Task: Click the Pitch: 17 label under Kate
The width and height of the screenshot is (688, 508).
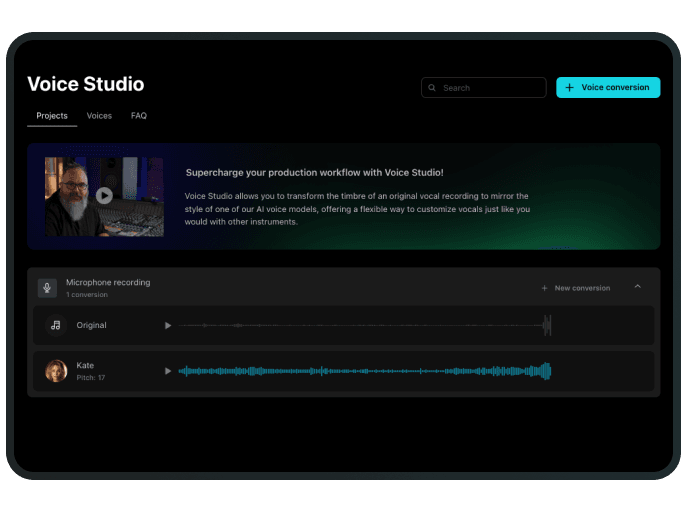Action: 91,378
